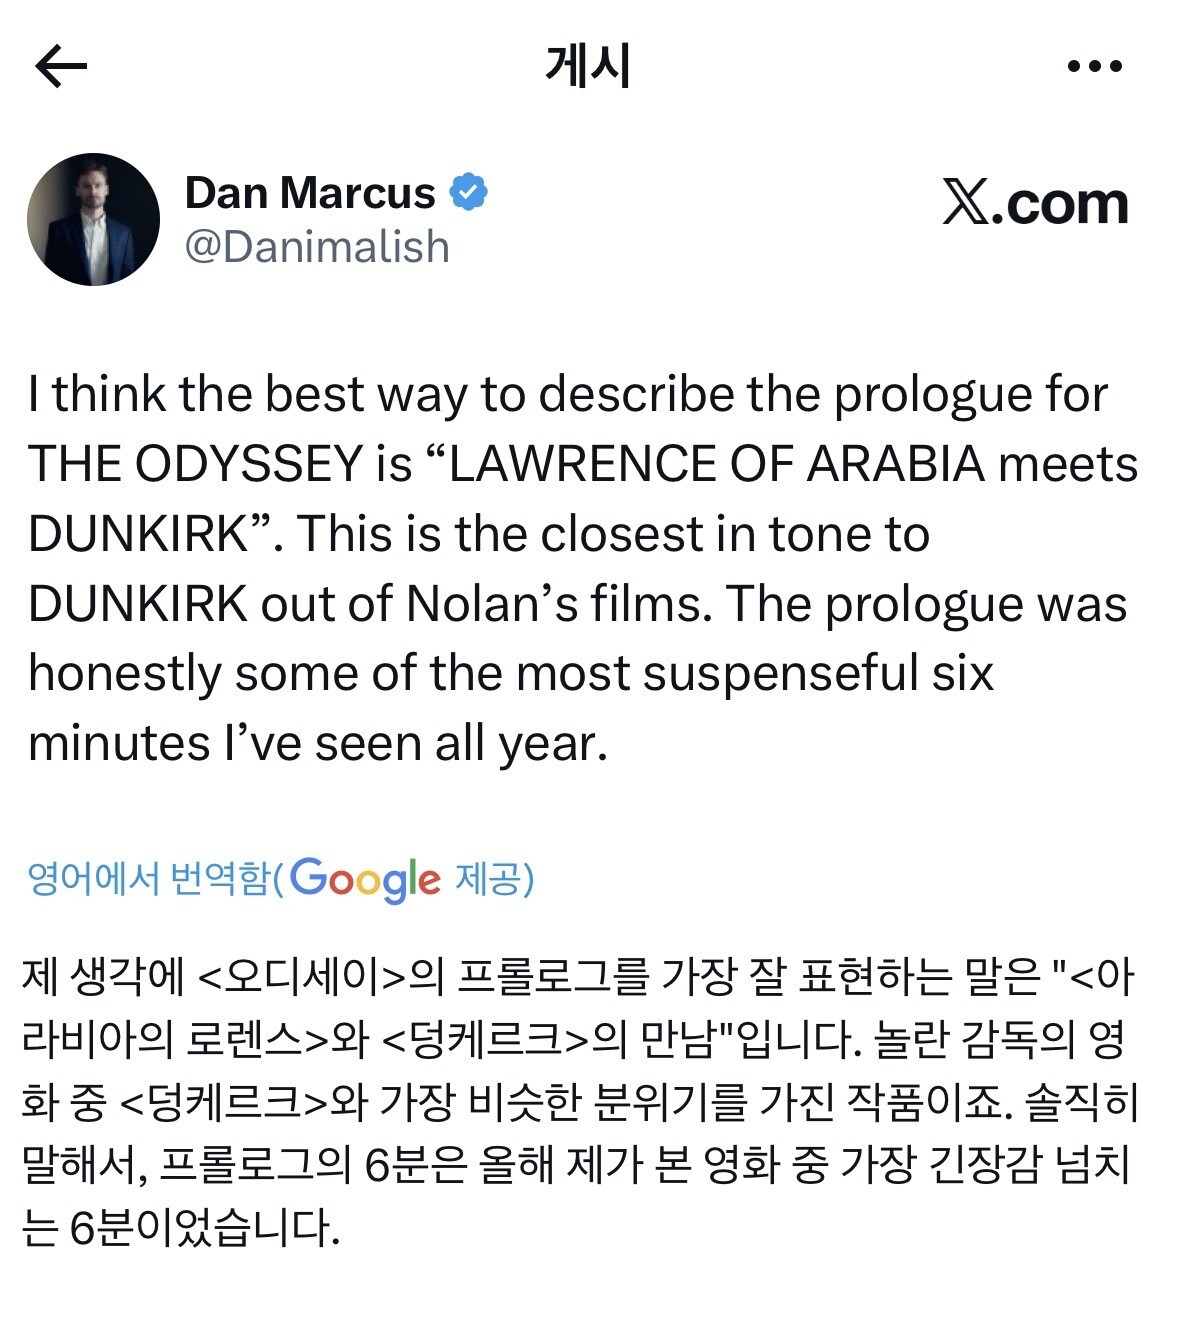
Task: Tap the line minutes I've seen all year
Action: tap(318, 743)
